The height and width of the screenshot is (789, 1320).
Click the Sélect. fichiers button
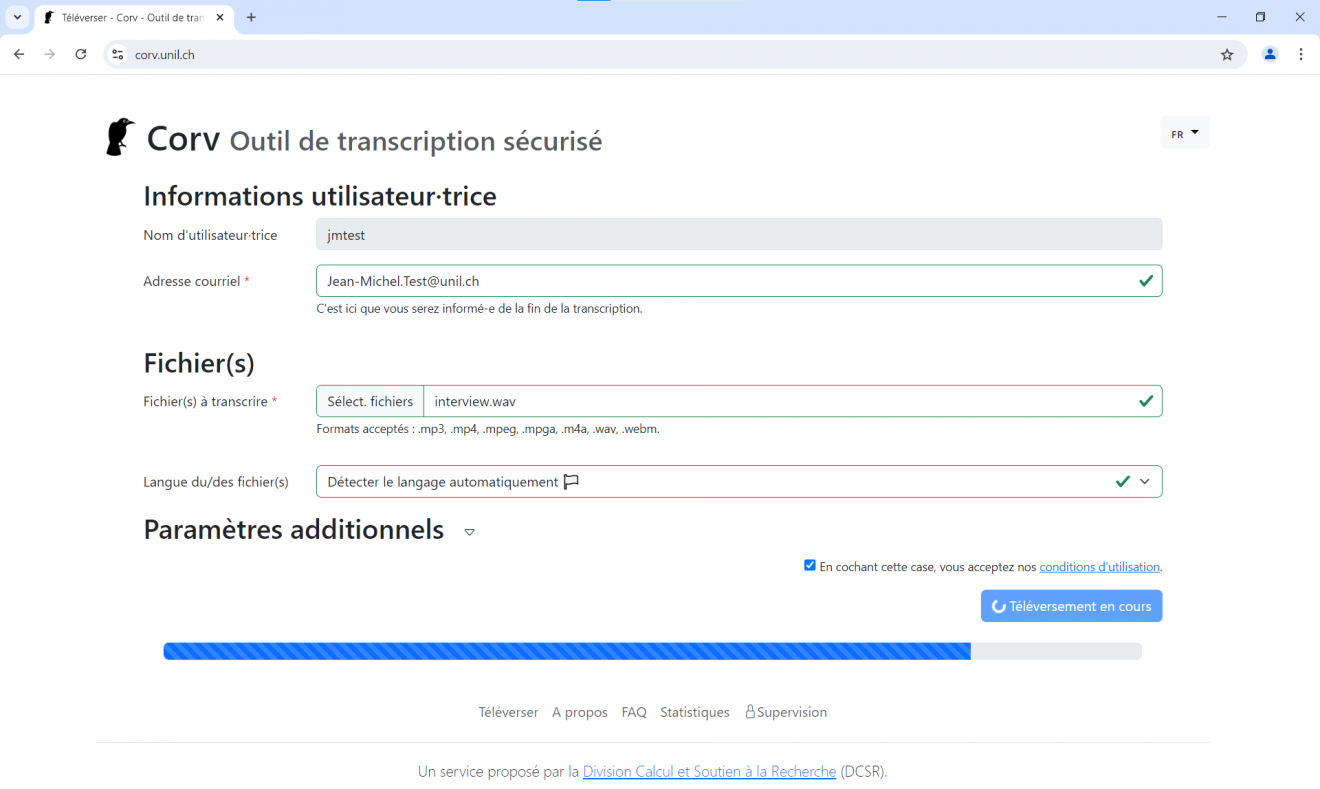click(x=369, y=400)
